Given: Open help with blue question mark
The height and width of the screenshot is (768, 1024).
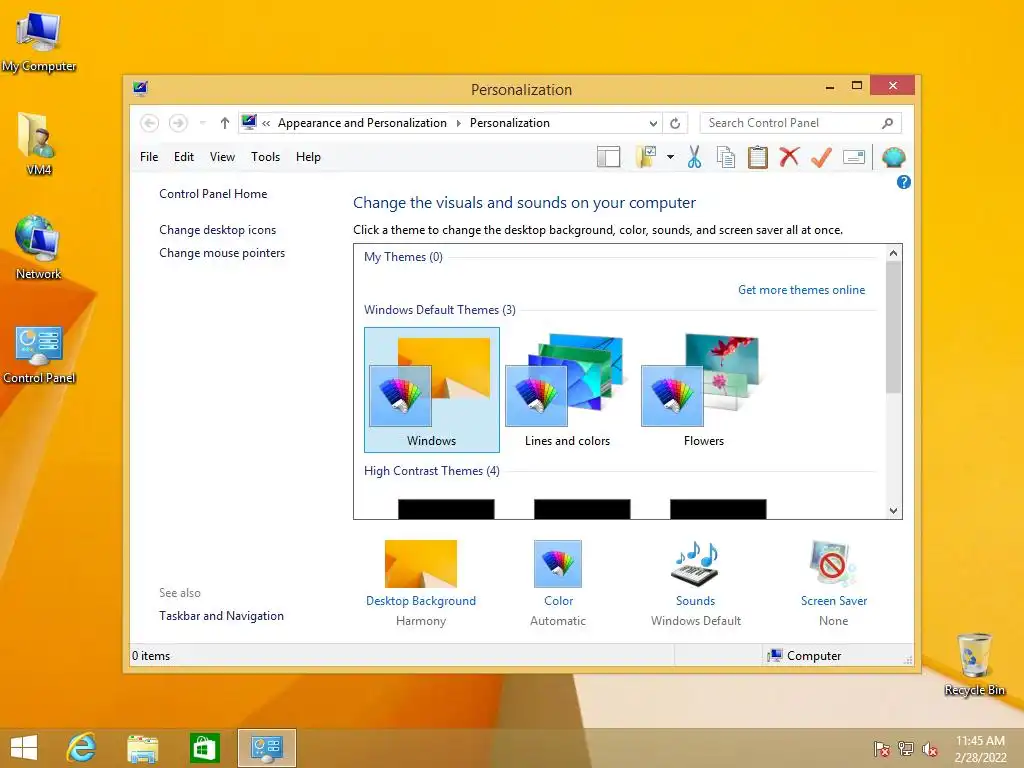Looking at the screenshot, I should pyautogui.click(x=904, y=182).
